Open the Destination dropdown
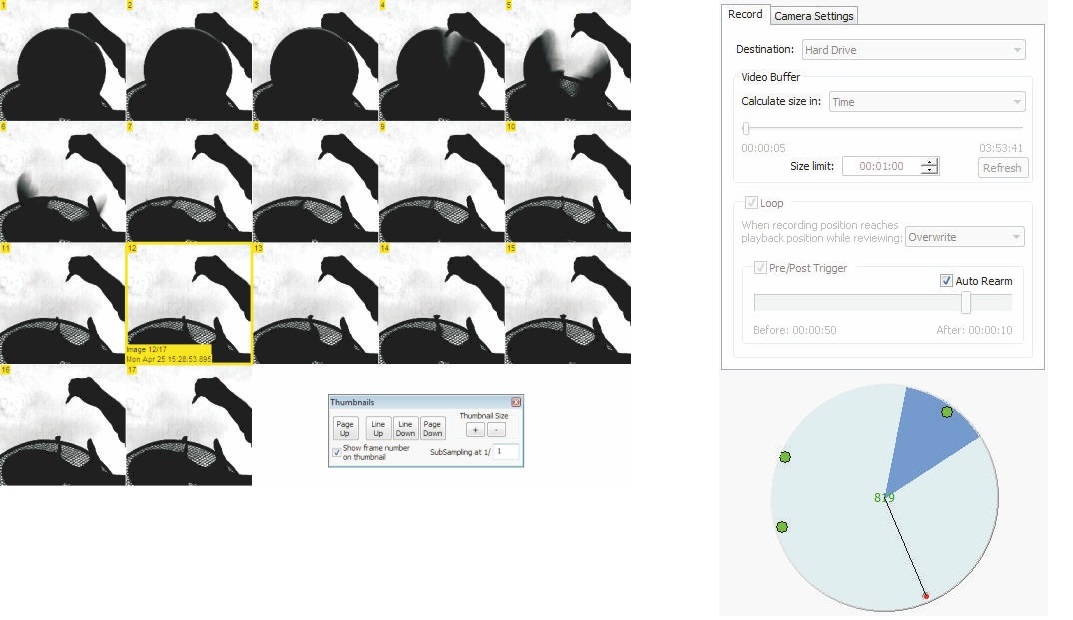The image size is (1073, 620). [x=913, y=50]
